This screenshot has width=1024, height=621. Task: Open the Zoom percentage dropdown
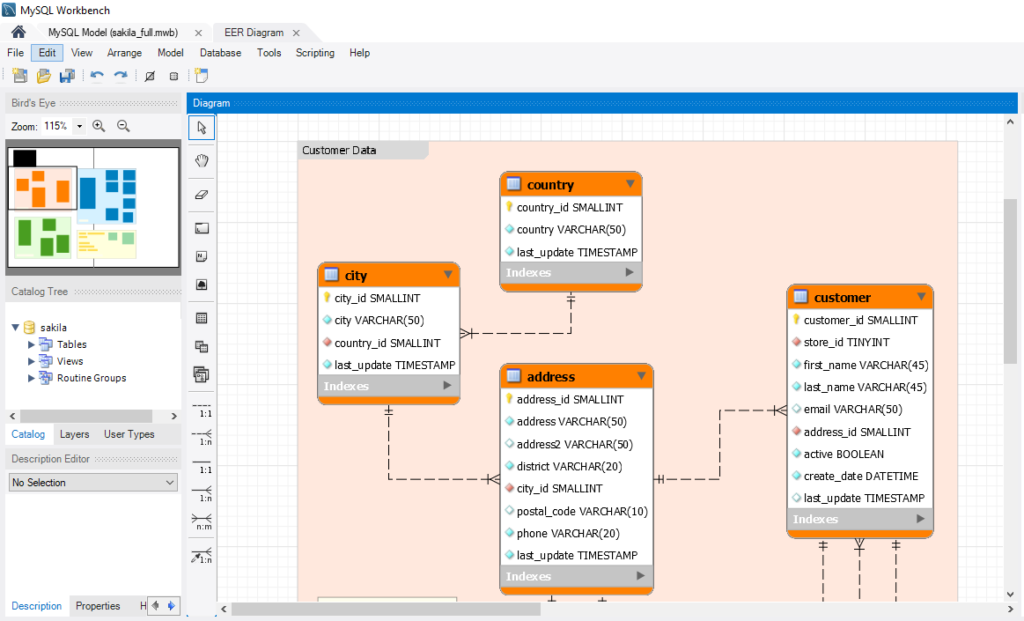pos(79,127)
